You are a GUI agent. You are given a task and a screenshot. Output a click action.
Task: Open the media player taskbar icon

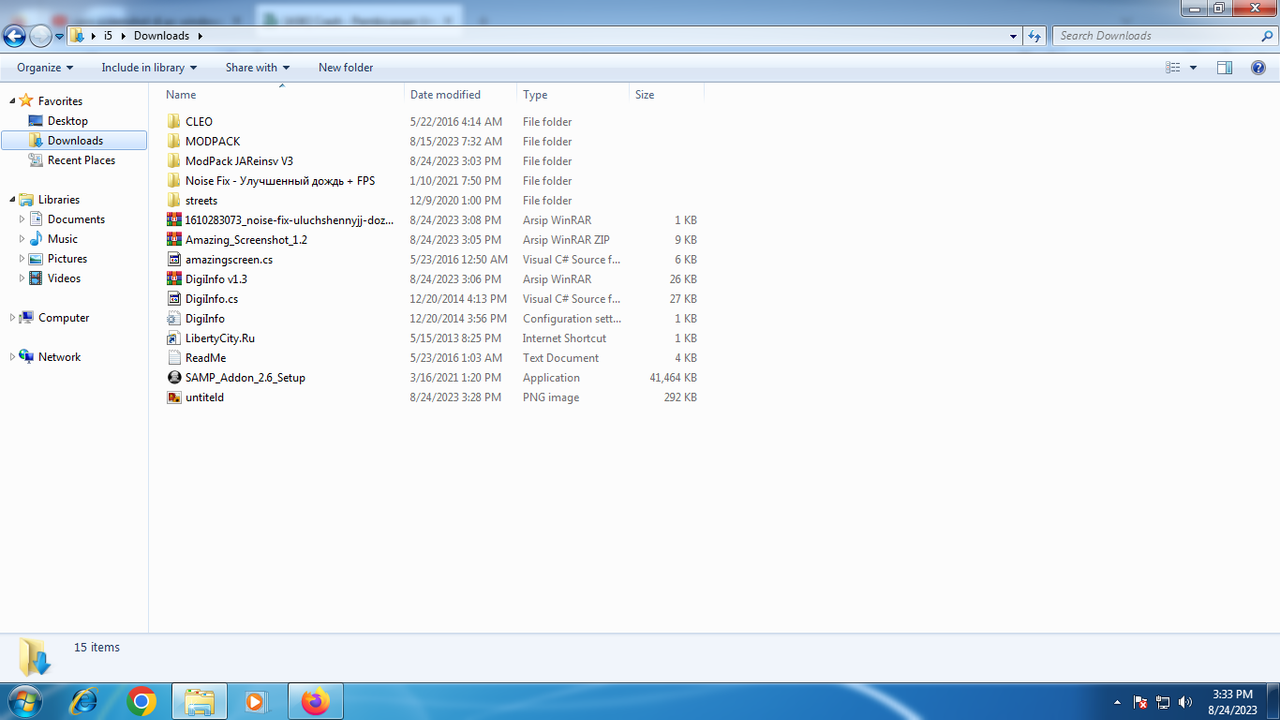[x=255, y=702]
